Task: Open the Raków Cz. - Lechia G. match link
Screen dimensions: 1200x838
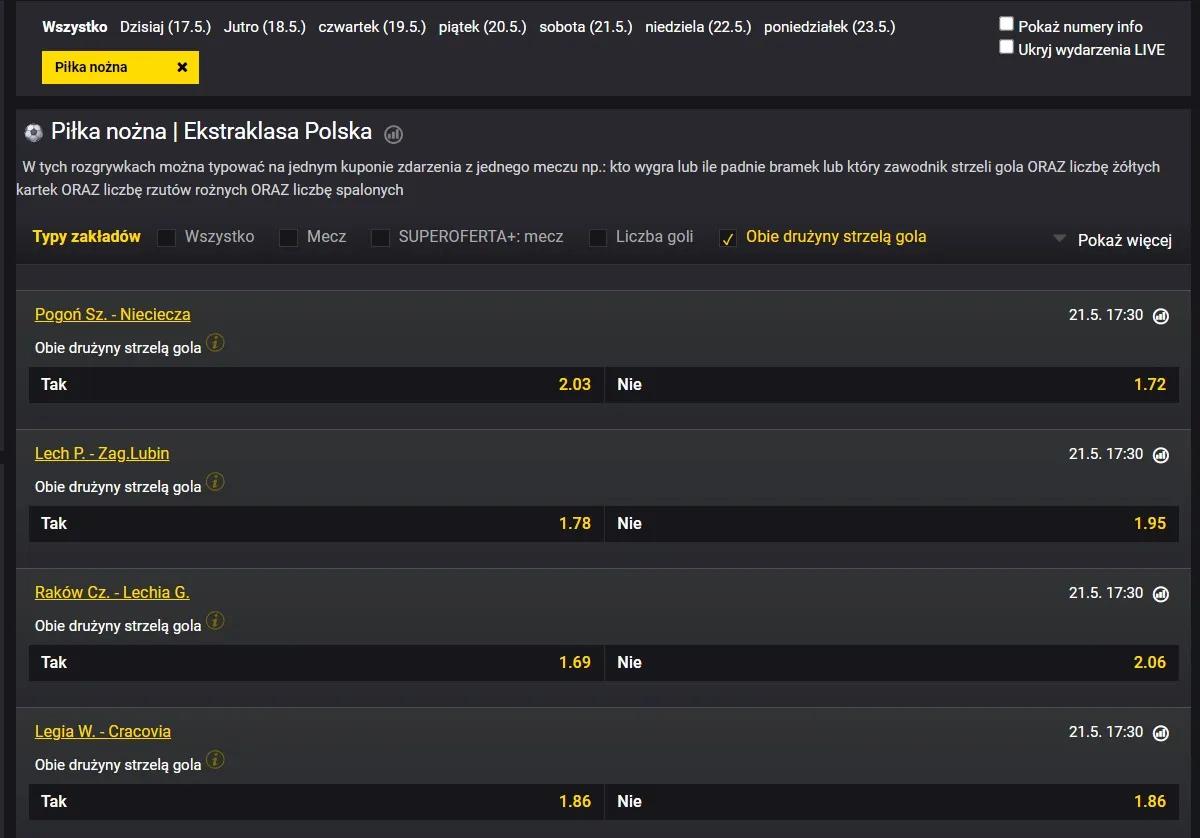Action: [x=112, y=592]
